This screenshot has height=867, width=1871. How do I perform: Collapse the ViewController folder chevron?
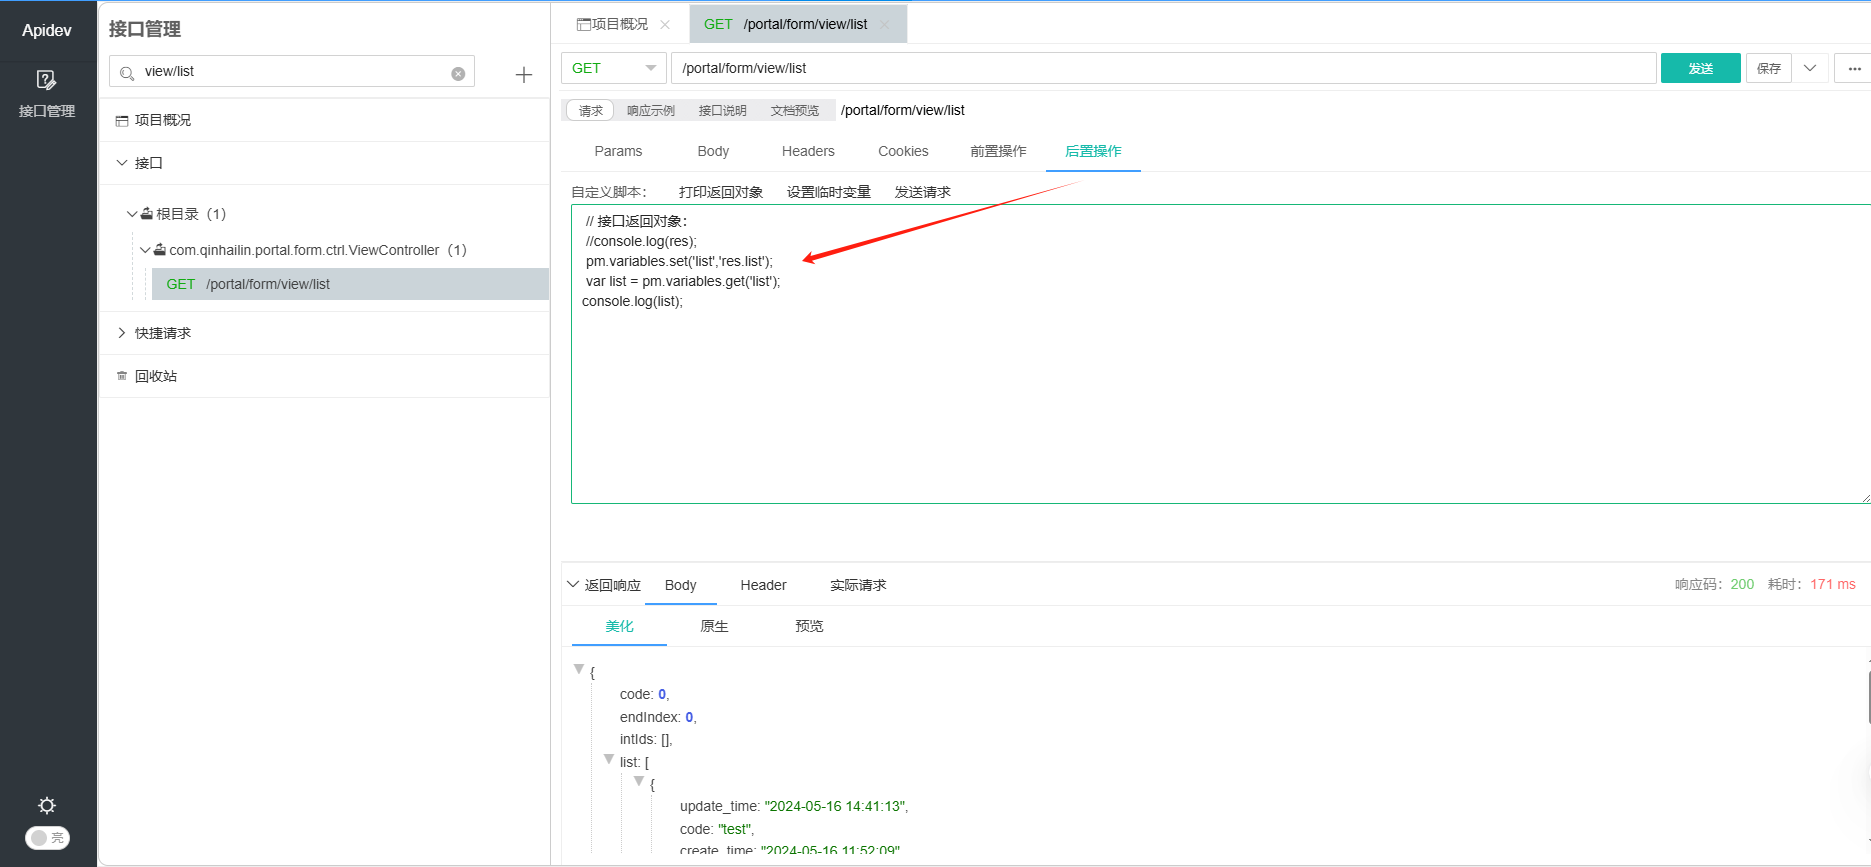[145, 250]
